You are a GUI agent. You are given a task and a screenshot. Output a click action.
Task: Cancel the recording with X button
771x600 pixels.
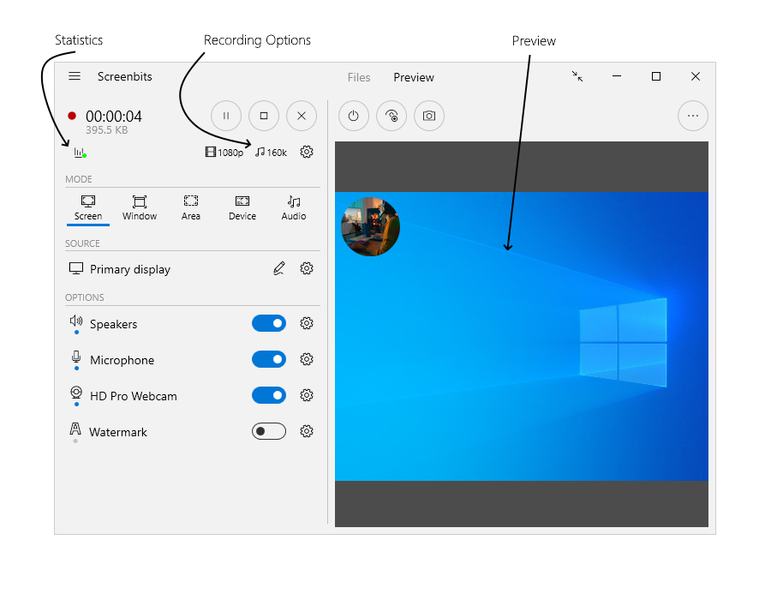(301, 116)
